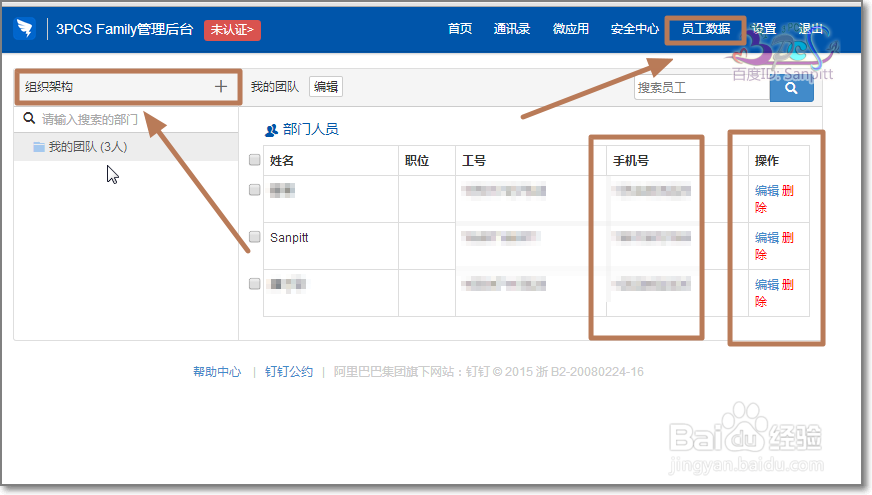This screenshot has width=872, height=495.
Task: Open the 帮助中心 footer link
Action: (217, 372)
